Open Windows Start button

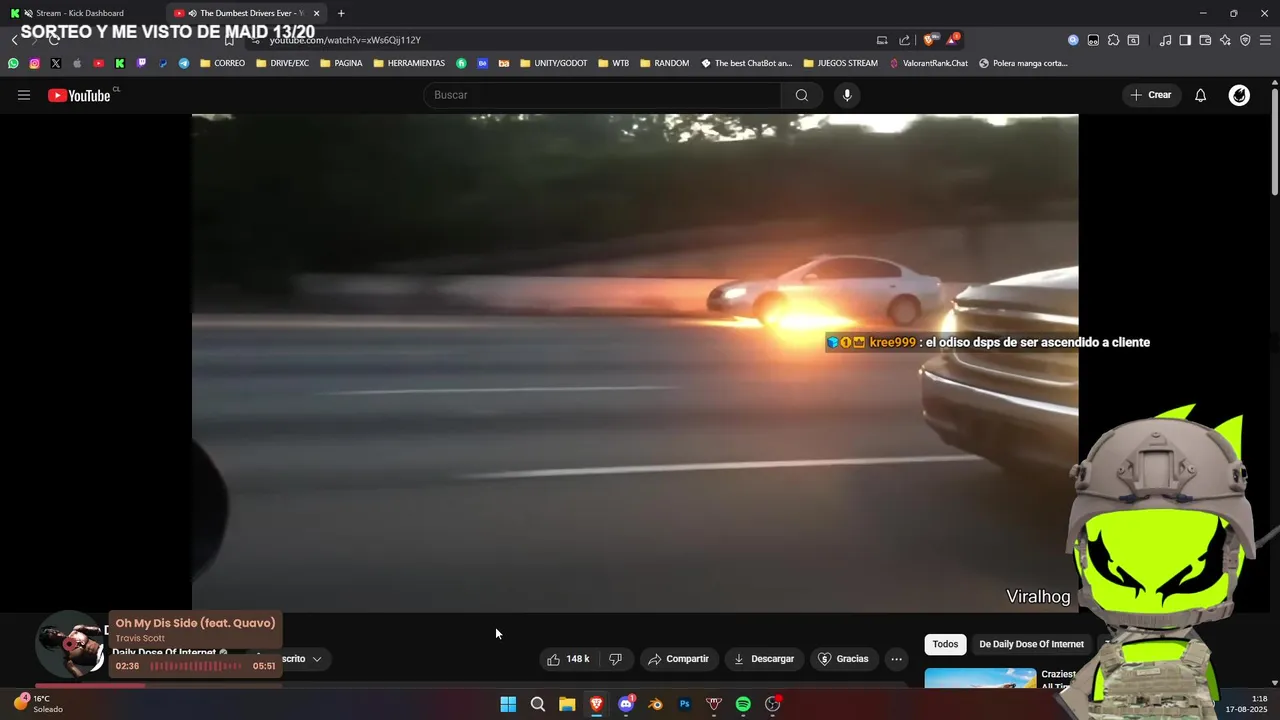pos(508,704)
